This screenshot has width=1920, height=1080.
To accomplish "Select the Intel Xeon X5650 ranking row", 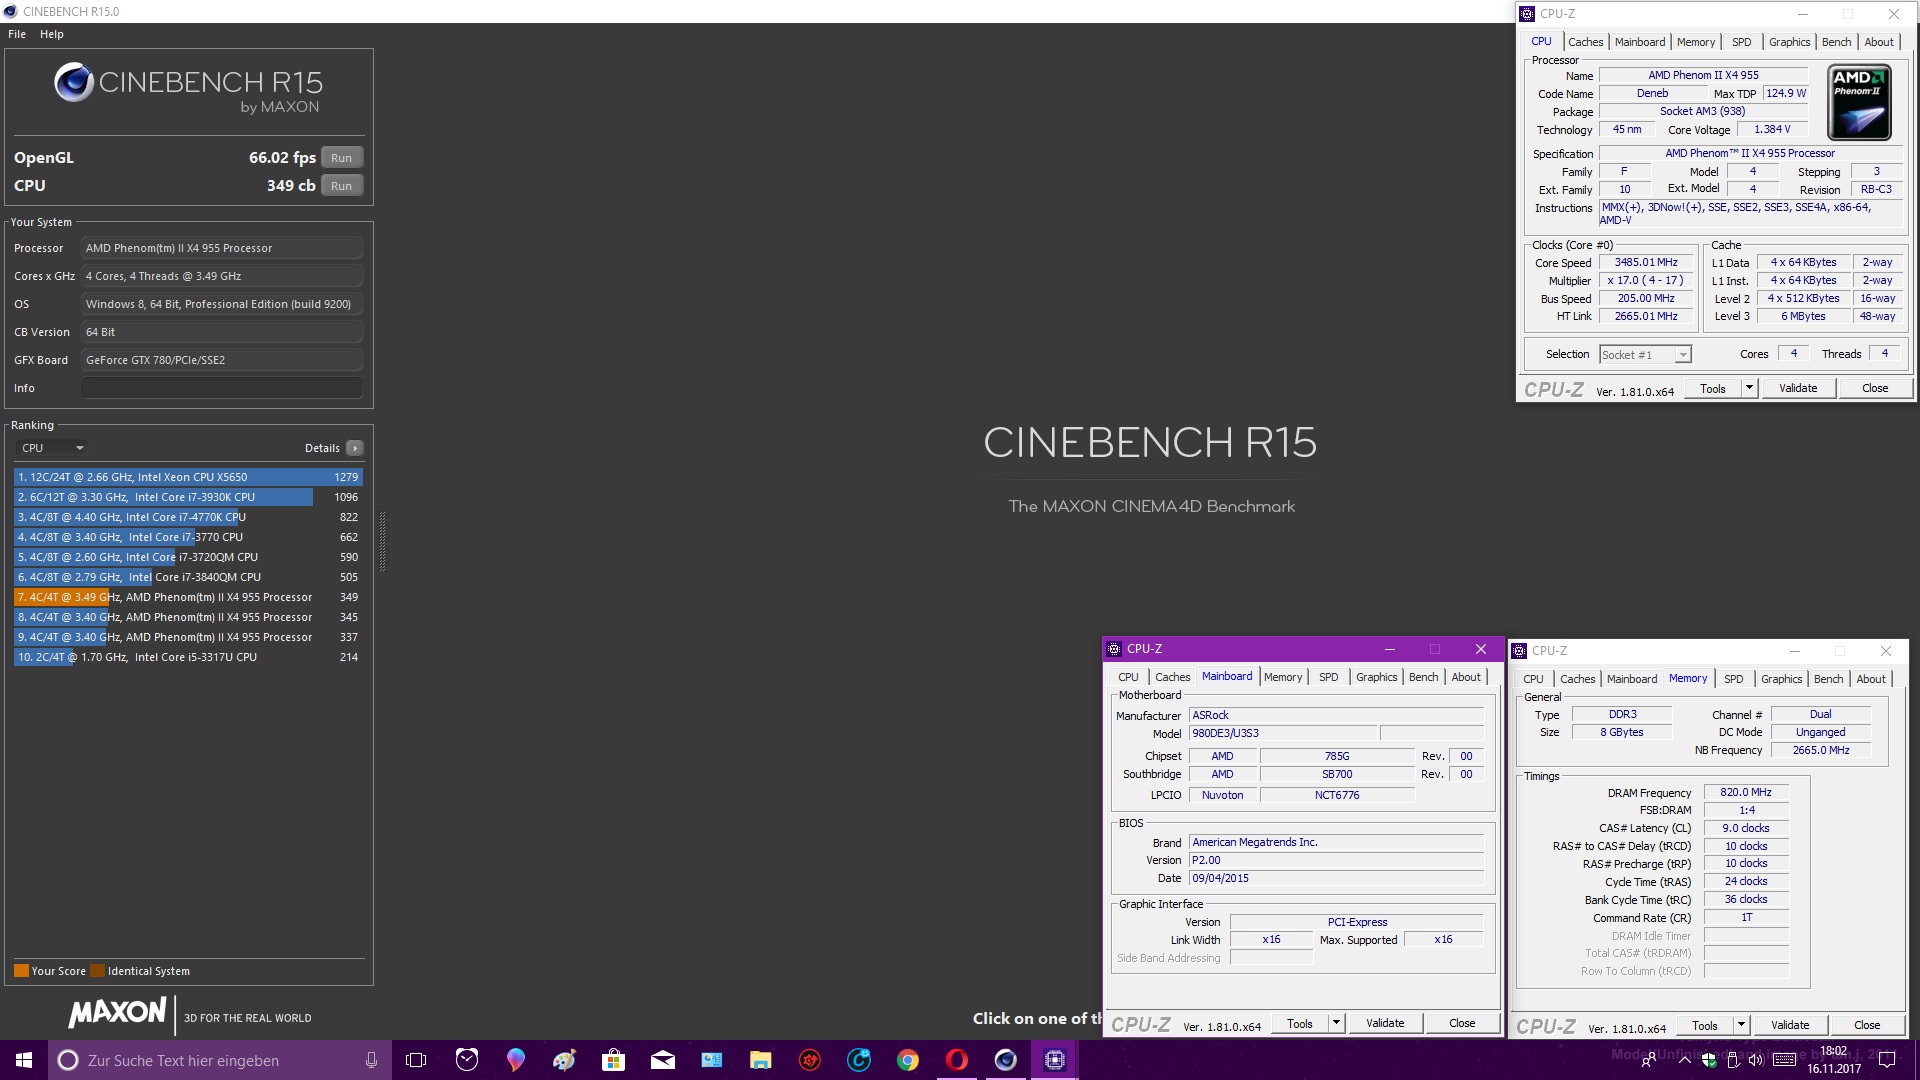I will click(x=188, y=477).
